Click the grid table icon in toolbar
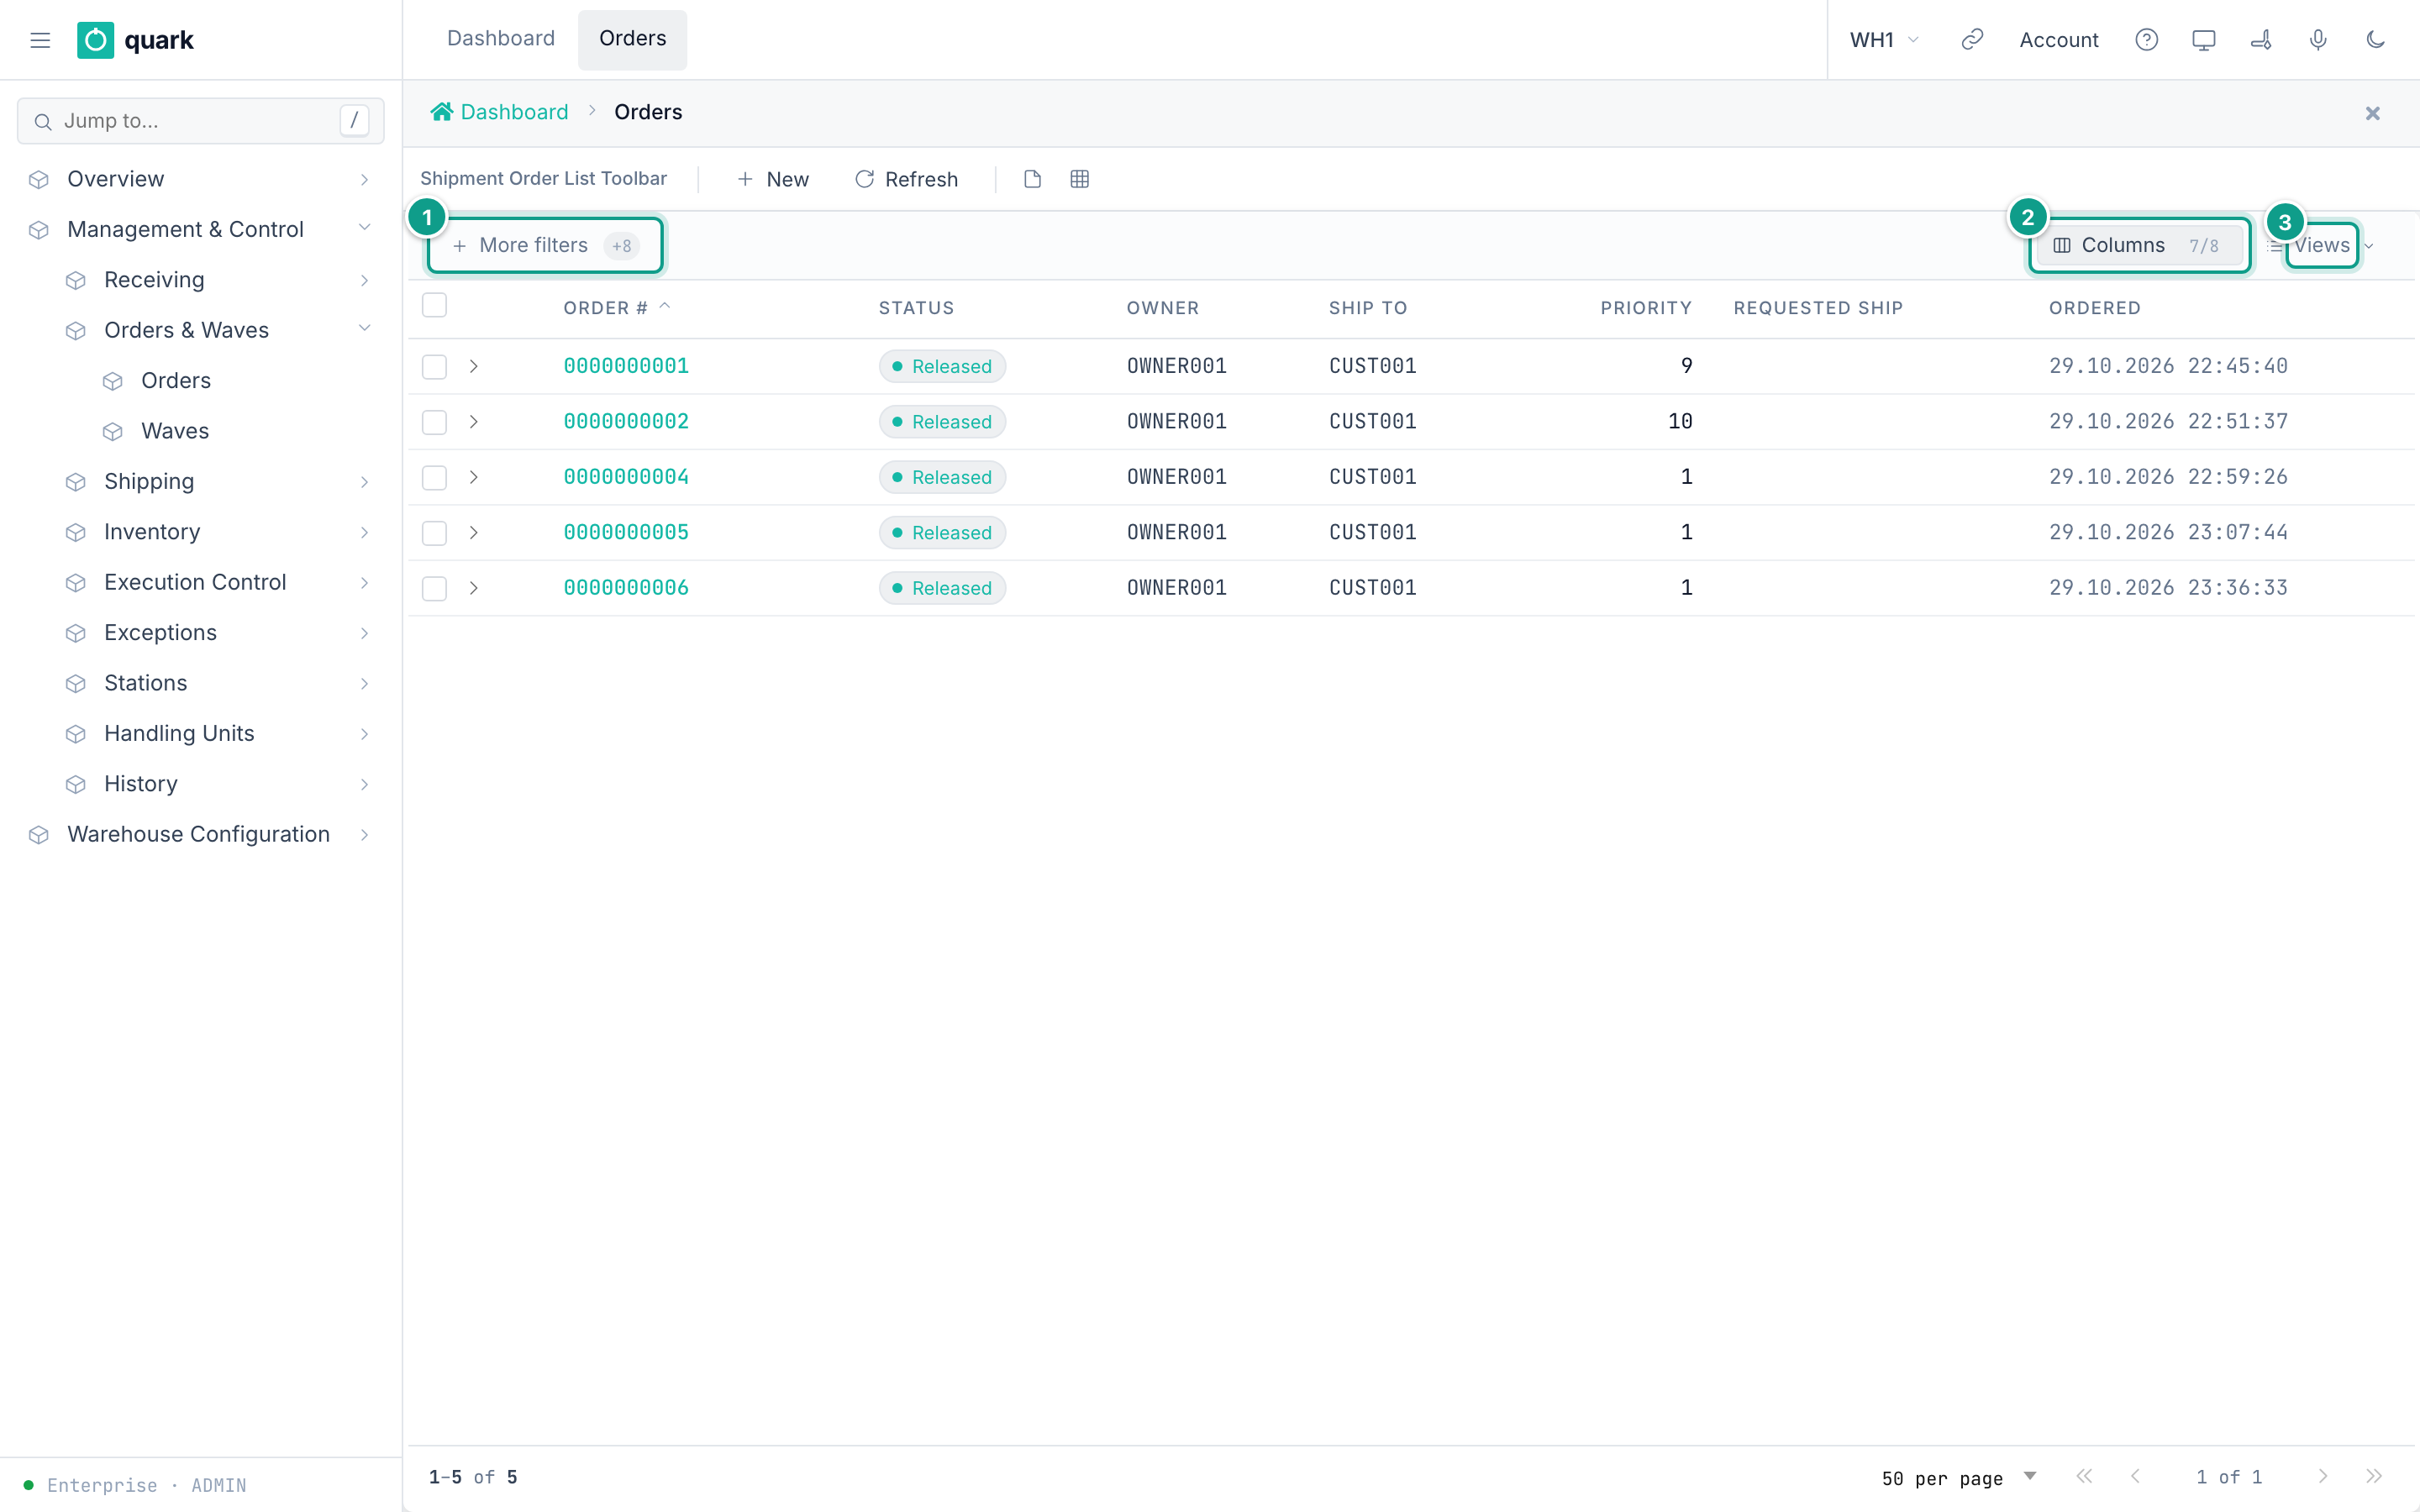This screenshot has width=2420, height=1512. [1080, 179]
